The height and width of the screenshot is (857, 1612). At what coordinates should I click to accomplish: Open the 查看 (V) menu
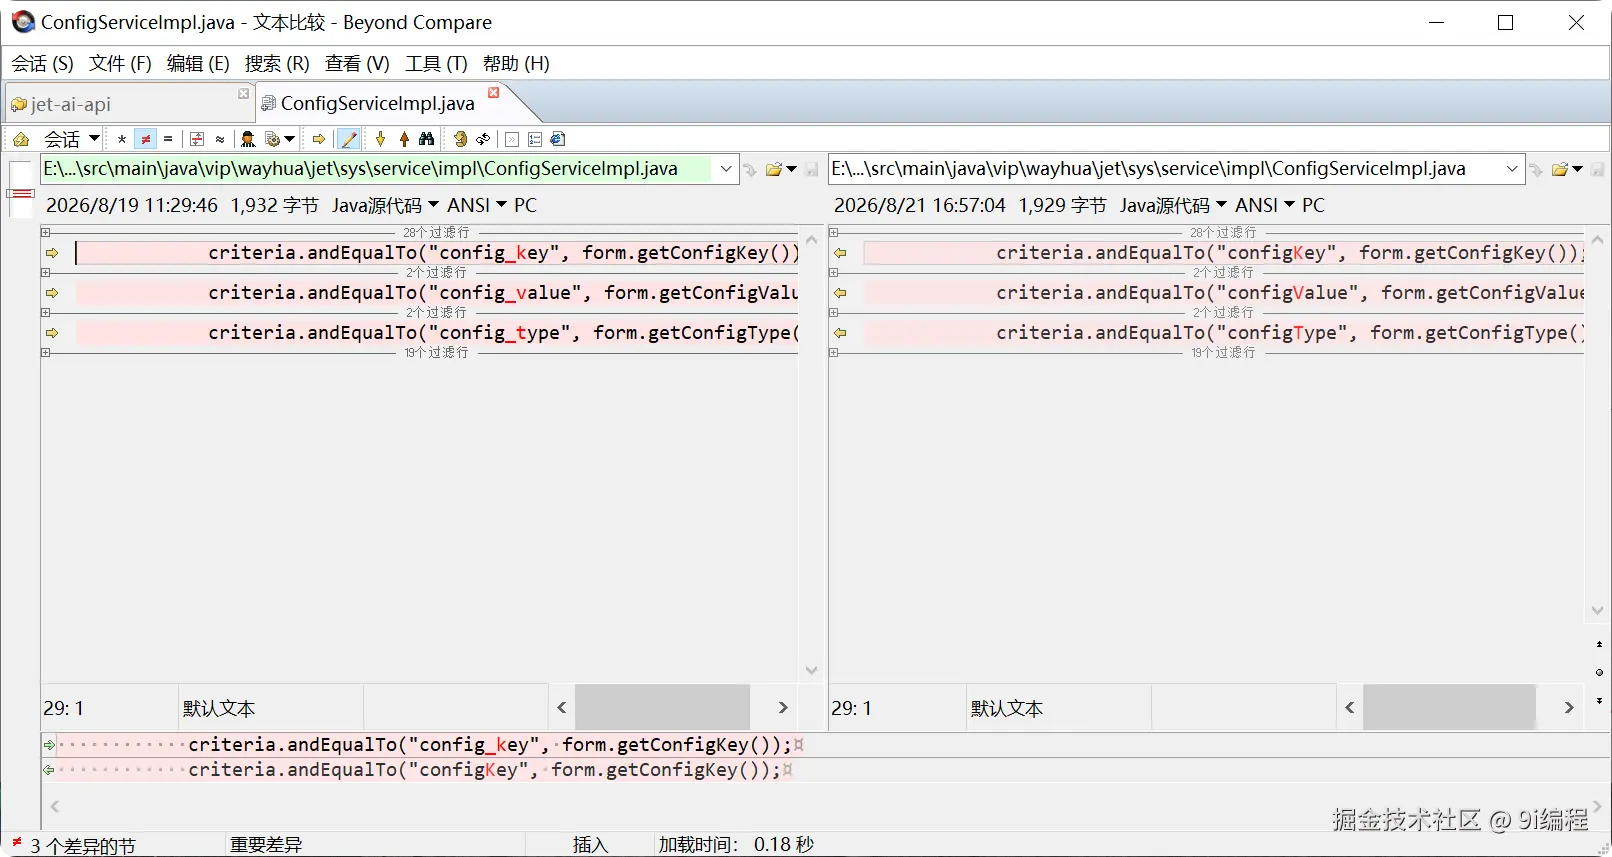click(357, 63)
